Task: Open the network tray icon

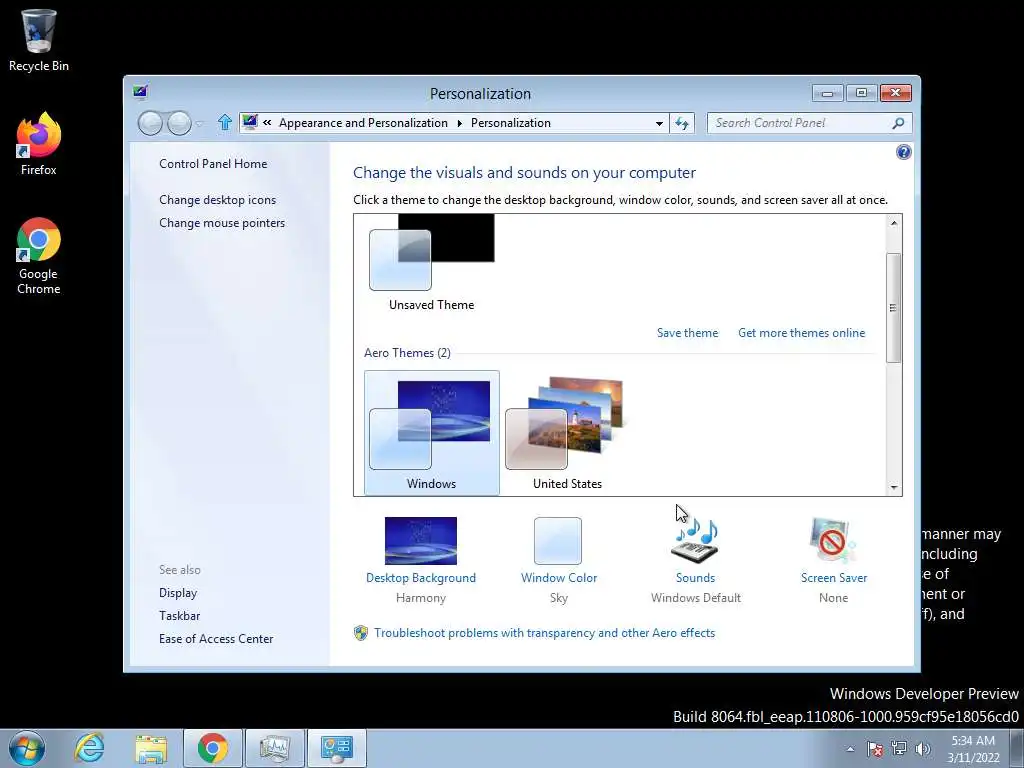Action: [x=899, y=749]
